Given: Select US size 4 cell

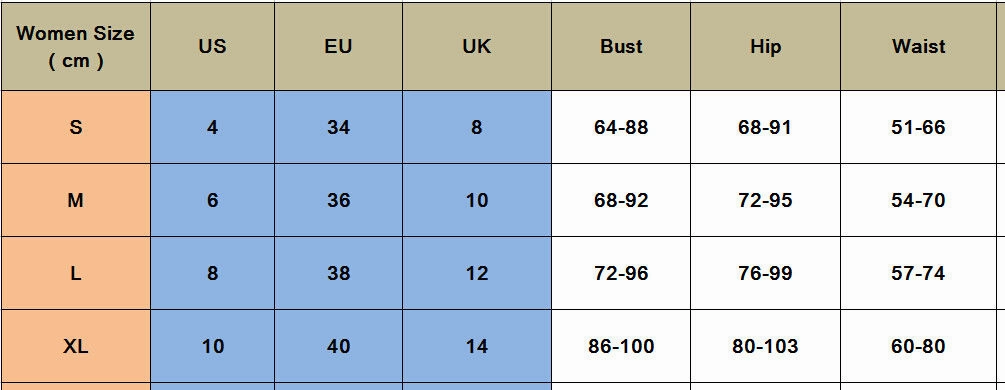Looking at the screenshot, I should click(x=212, y=127).
